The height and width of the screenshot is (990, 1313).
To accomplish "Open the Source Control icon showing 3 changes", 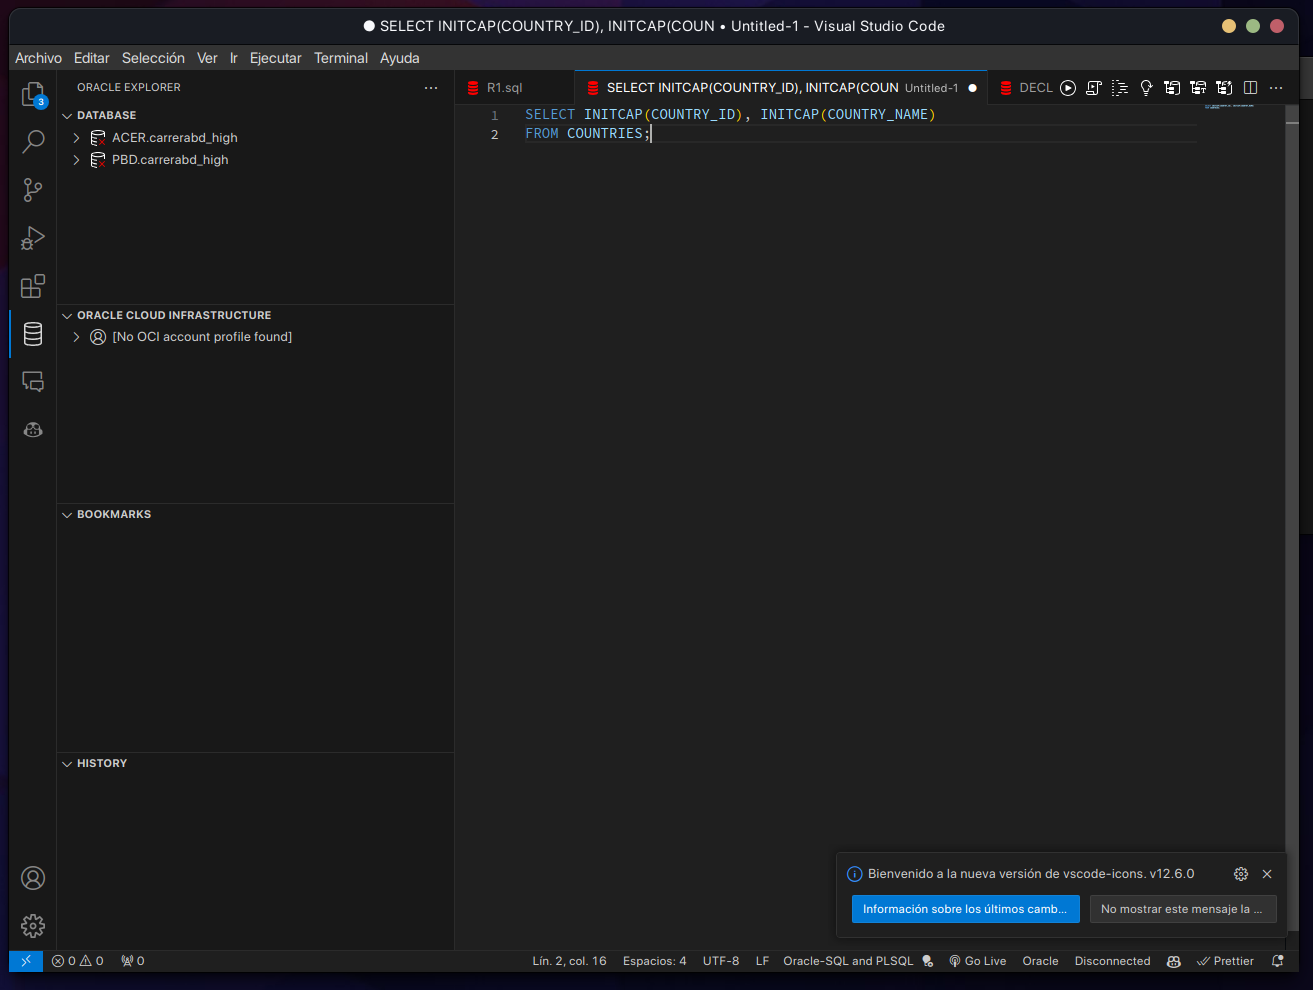I will pyautogui.click(x=32, y=190).
